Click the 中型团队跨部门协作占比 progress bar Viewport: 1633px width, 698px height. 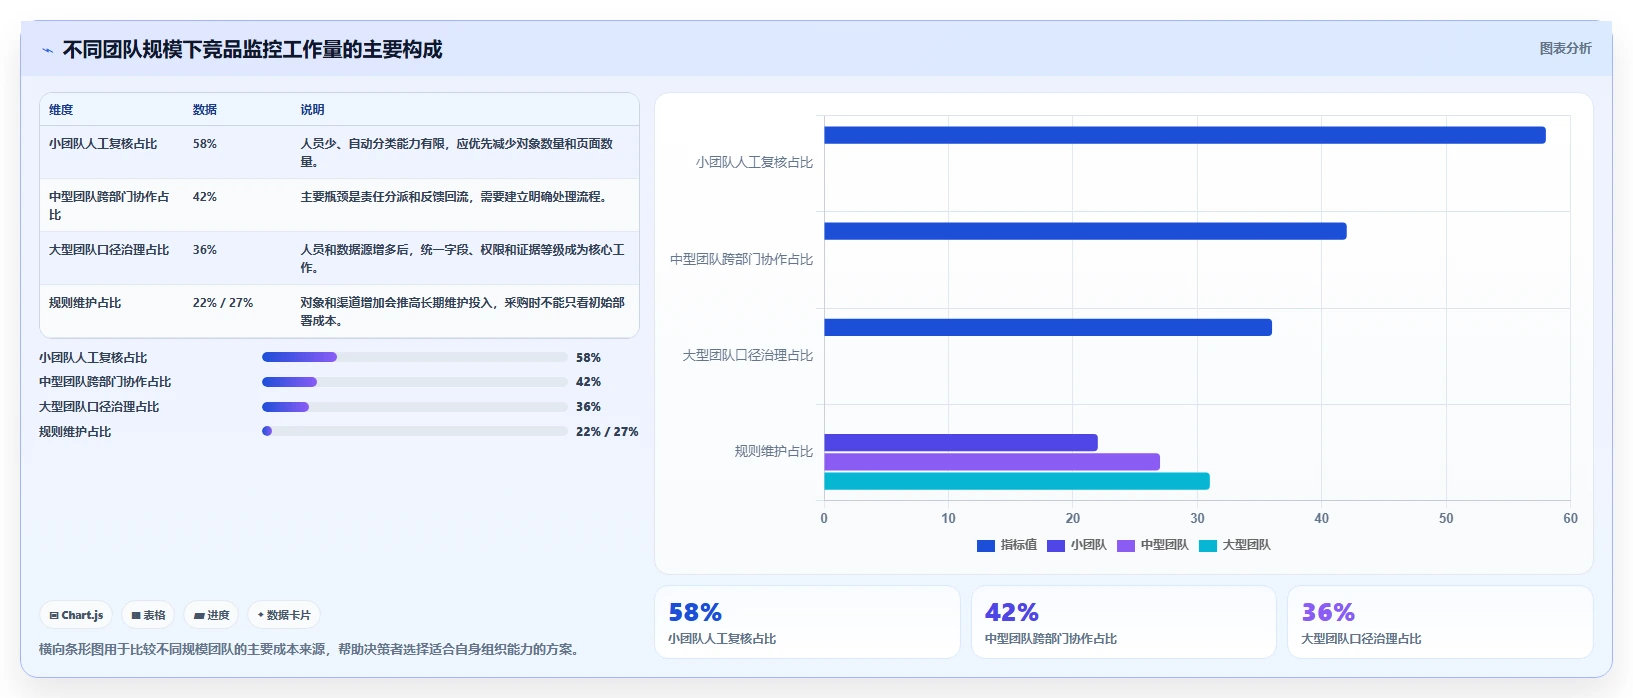[x=415, y=382]
